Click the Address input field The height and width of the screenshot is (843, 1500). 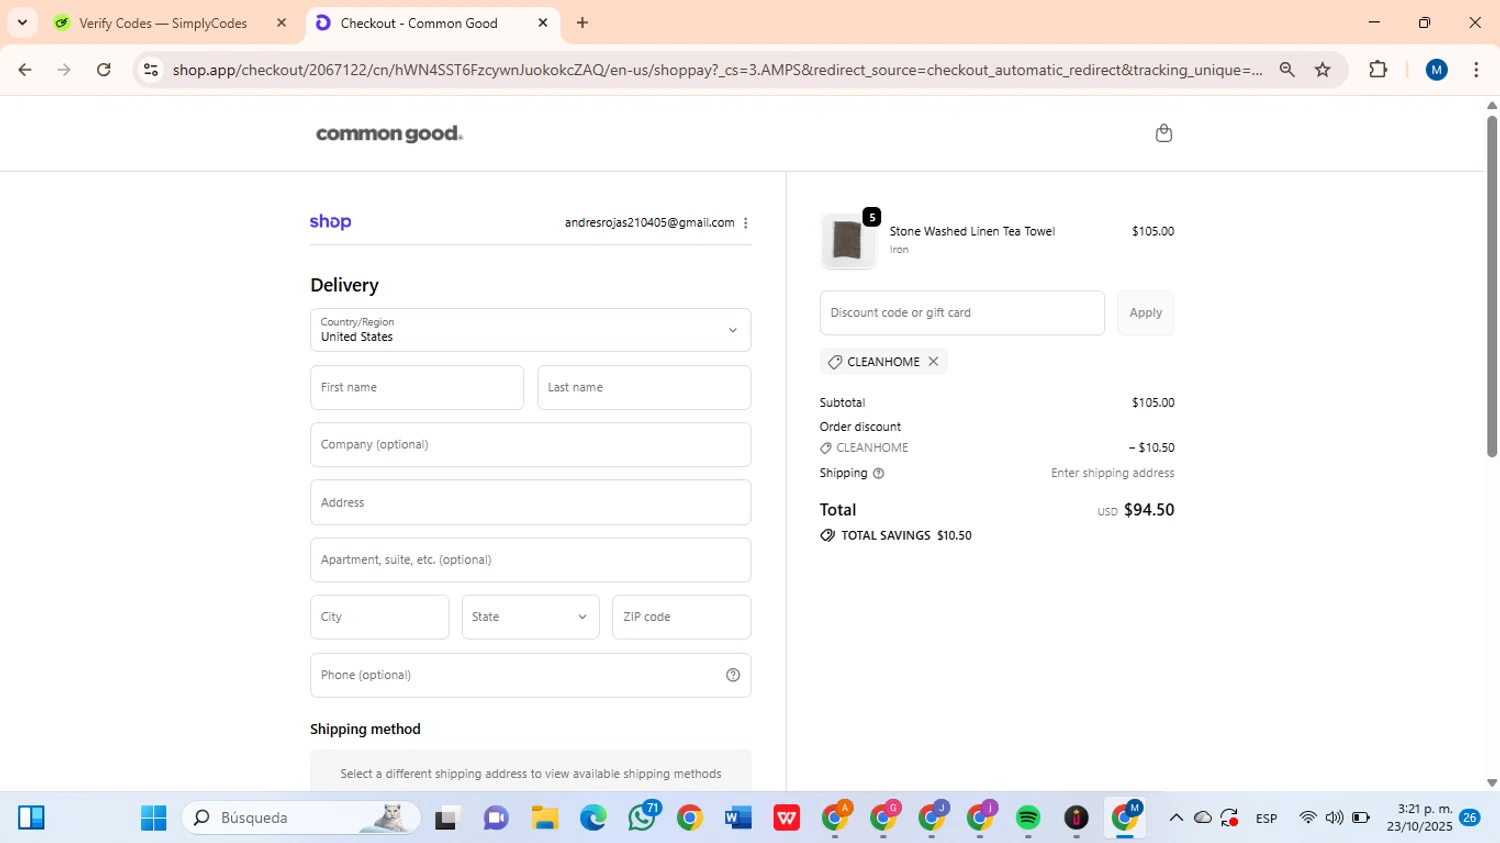tap(530, 502)
